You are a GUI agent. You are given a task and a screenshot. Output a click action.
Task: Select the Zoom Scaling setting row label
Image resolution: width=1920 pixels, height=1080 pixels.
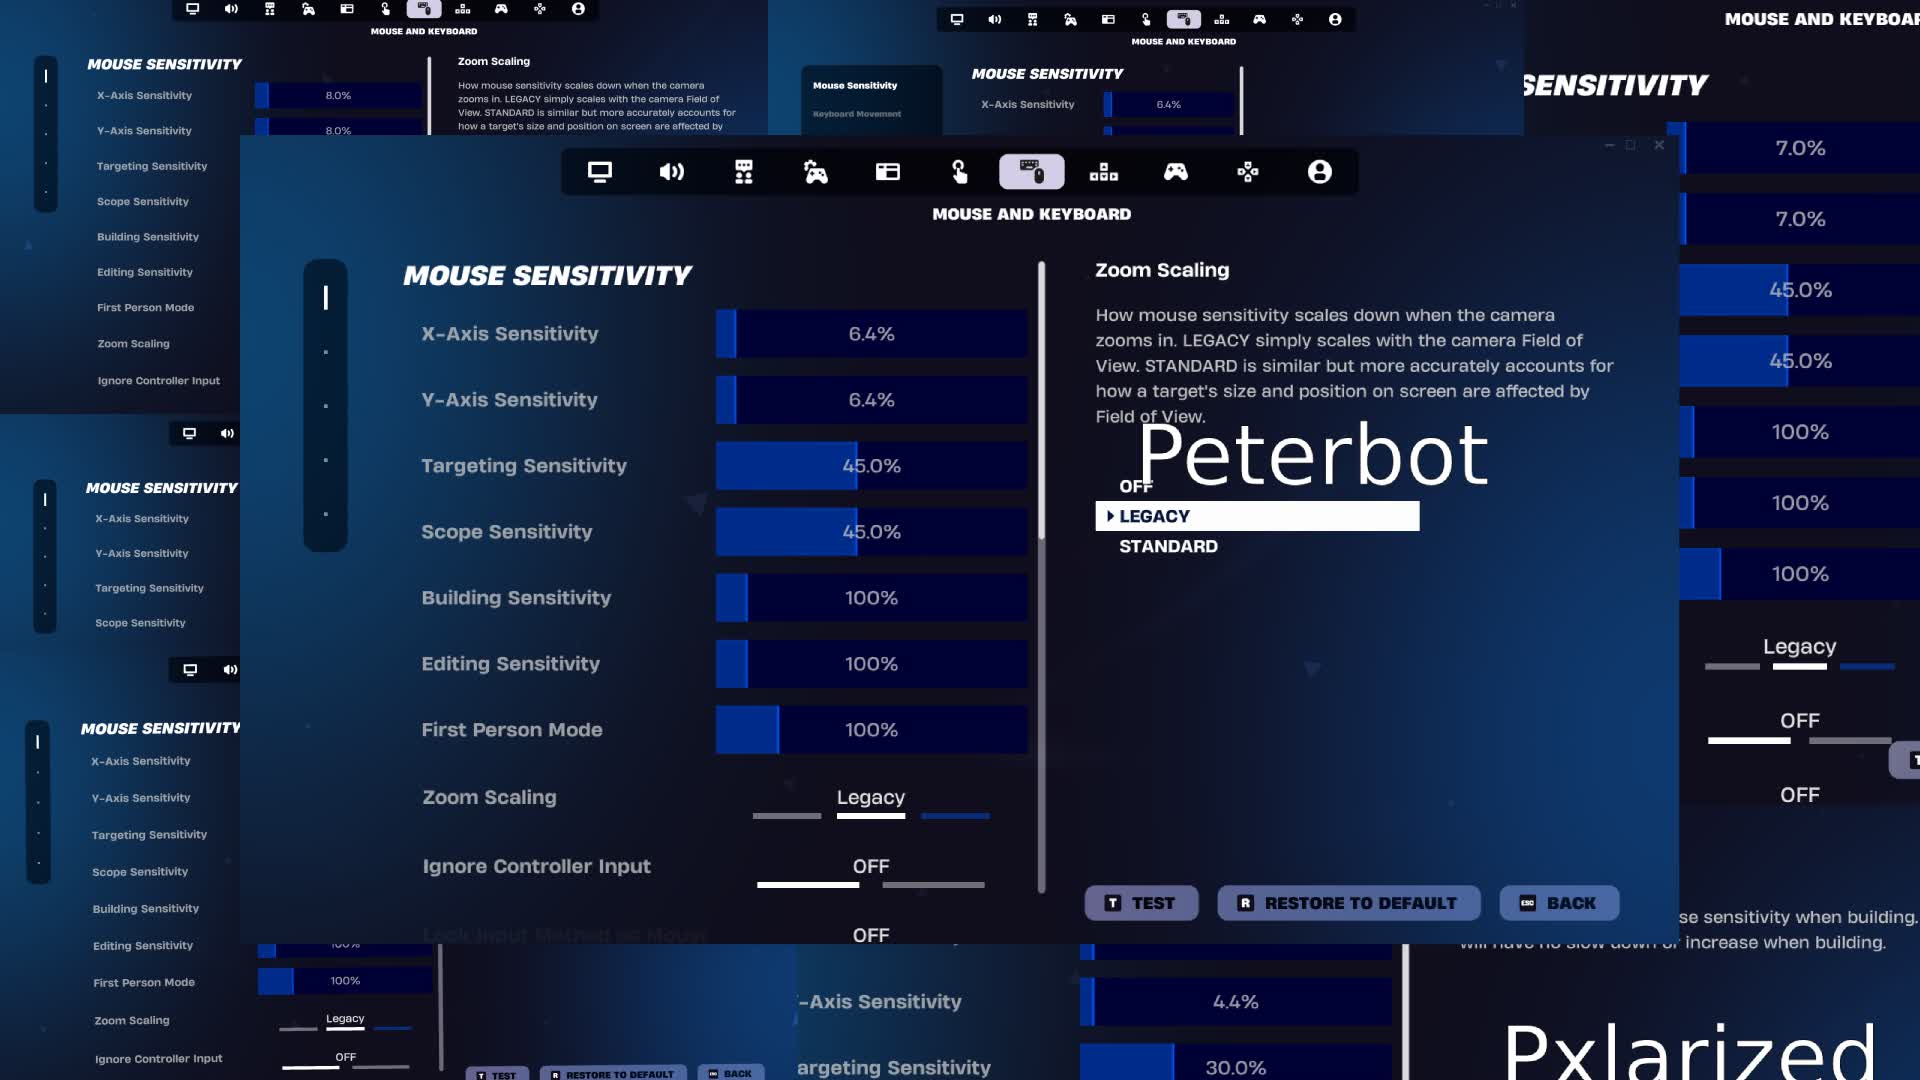(489, 798)
